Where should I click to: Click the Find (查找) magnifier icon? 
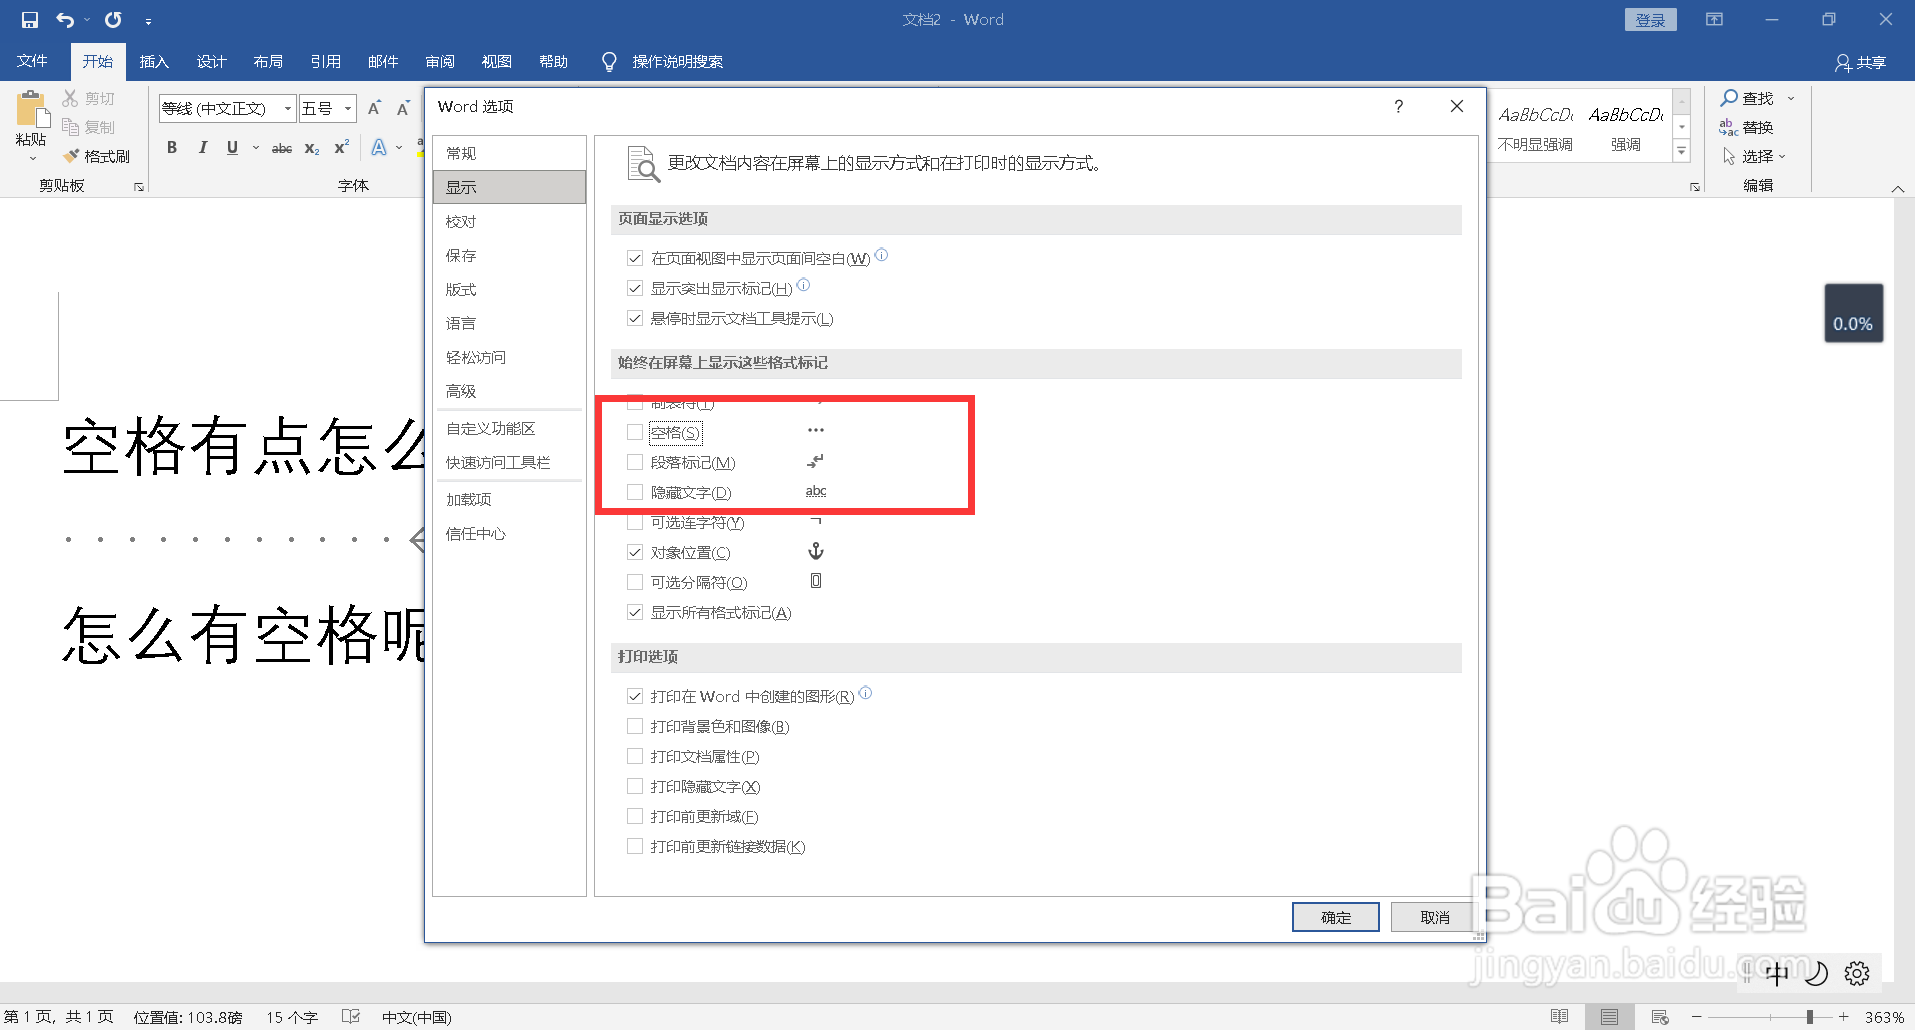pyautogui.click(x=1729, y=98)
